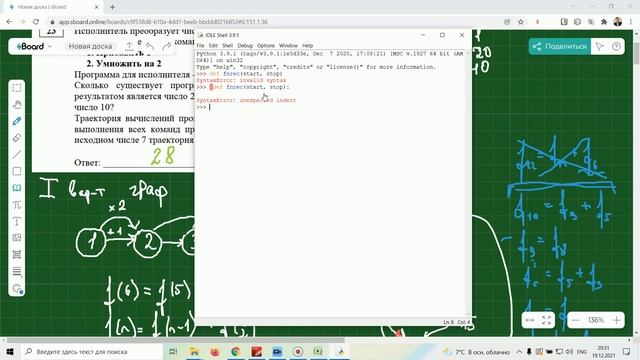
Task: Click the browser address bar URL
Action: click(x=163, y=22)
